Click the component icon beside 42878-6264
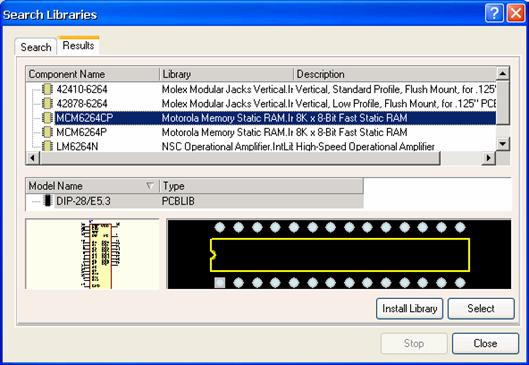Image resolution: width=529 pixels, height=365 pixels. coord(47,104)
